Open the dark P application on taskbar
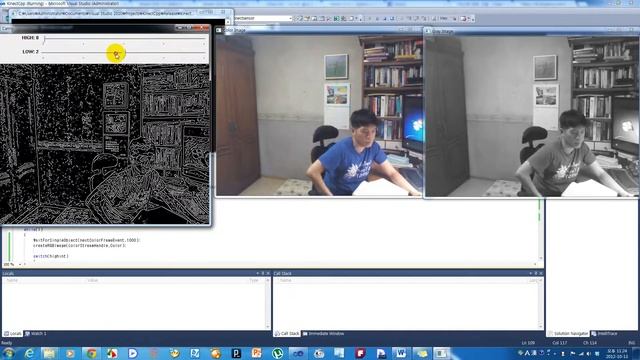Screen dimensions: 640x360 (236, 353)
